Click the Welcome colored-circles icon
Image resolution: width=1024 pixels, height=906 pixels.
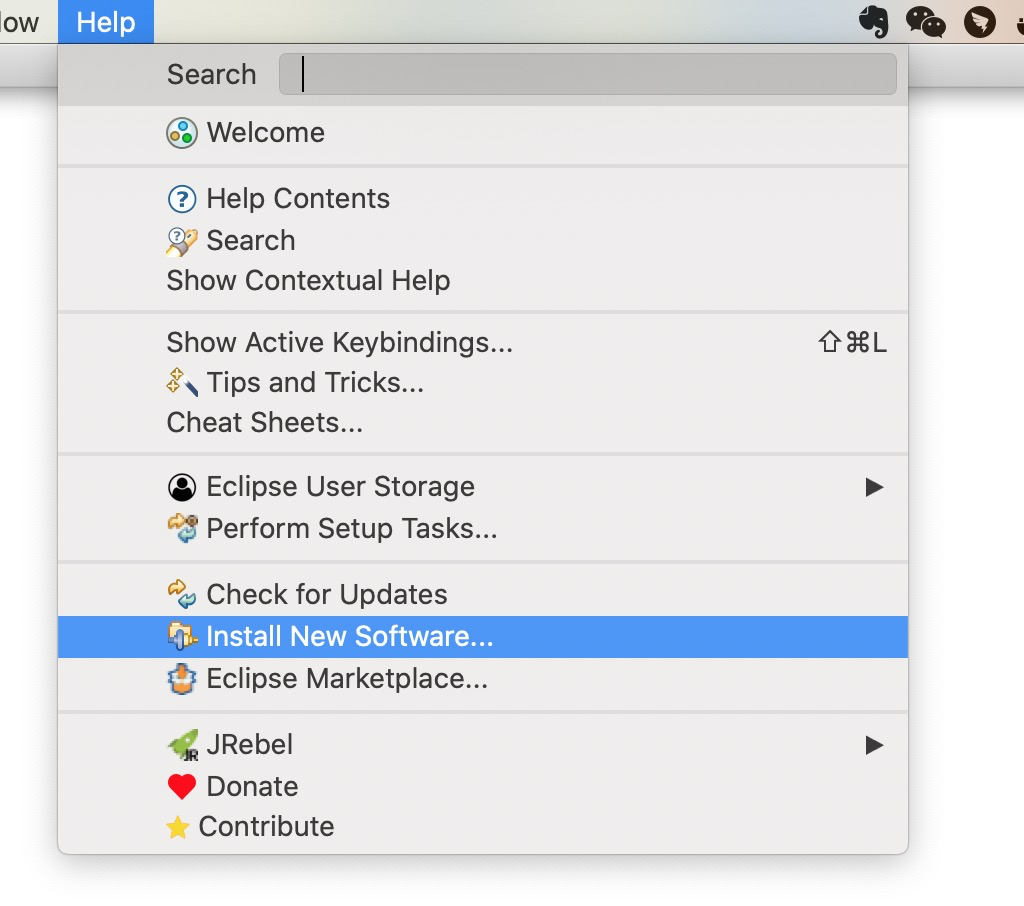181,133
